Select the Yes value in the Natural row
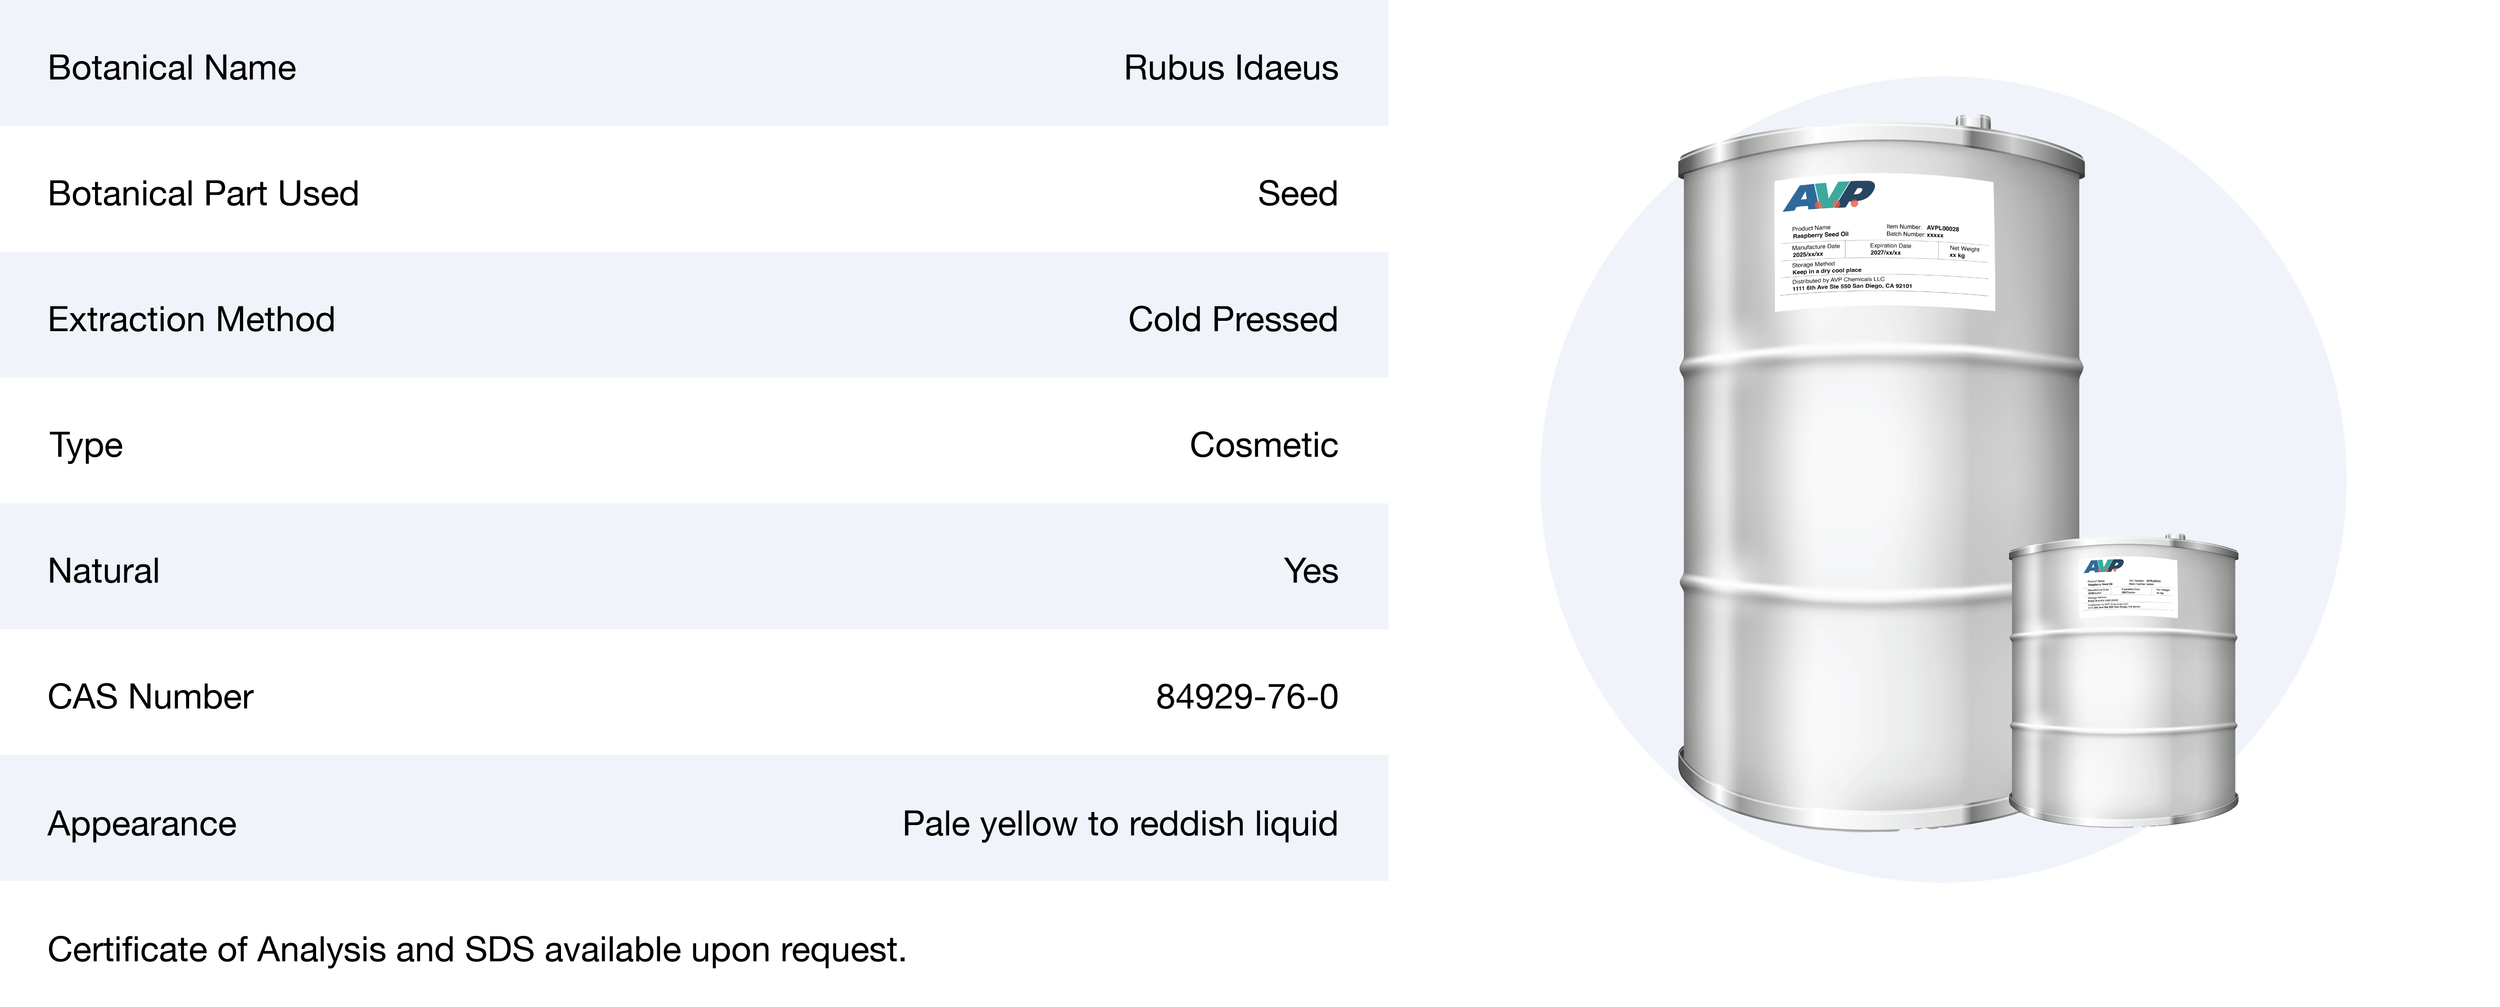Screen dimensions: 2500x1007 click(x=1310, y=571)
